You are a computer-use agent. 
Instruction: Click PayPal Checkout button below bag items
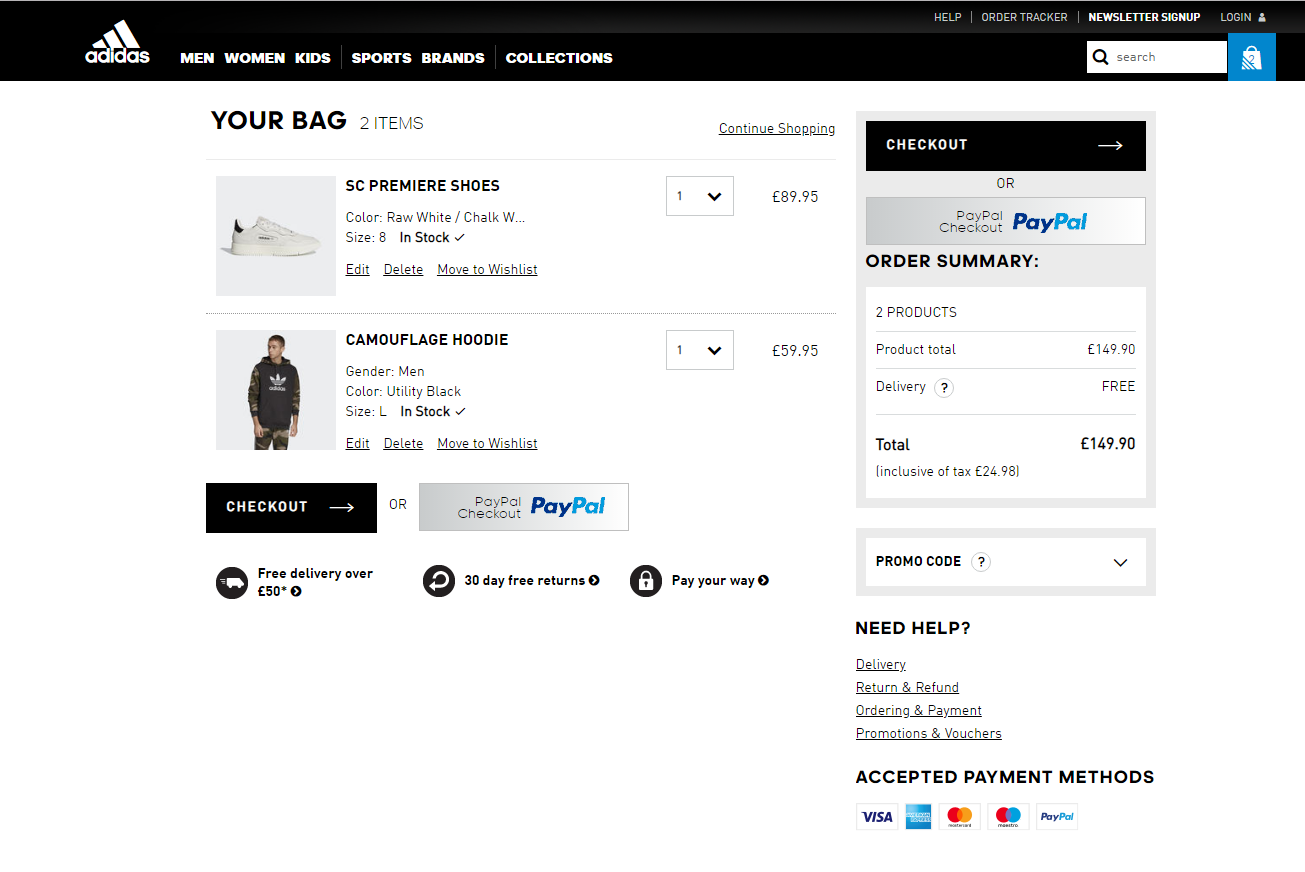[x=524, y=507]
